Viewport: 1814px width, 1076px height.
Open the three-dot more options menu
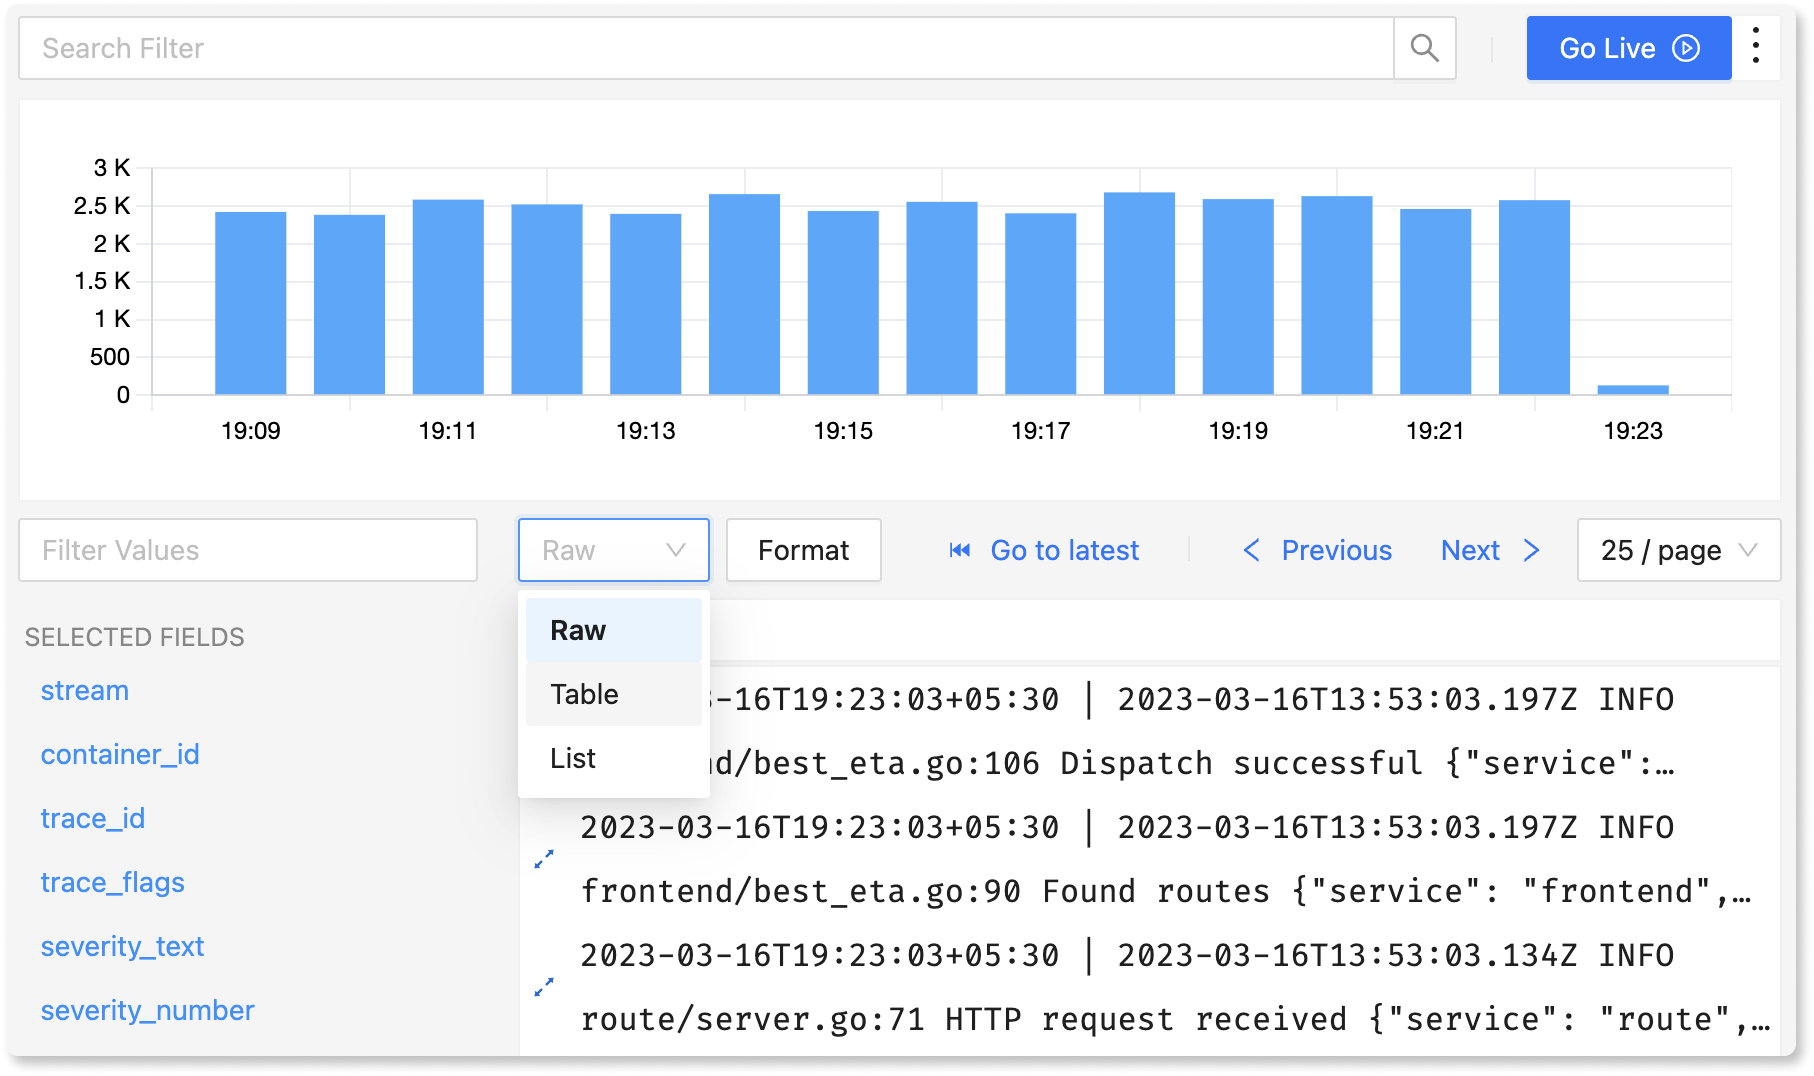click(1756, 47)
